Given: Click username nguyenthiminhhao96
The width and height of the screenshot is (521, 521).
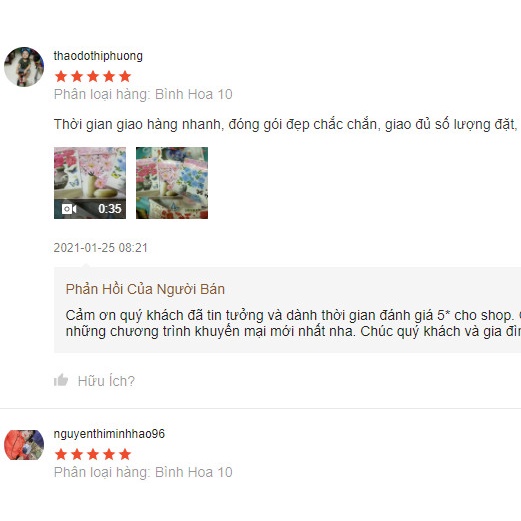Looking at the screenshot, I should [x=109, y=434].
